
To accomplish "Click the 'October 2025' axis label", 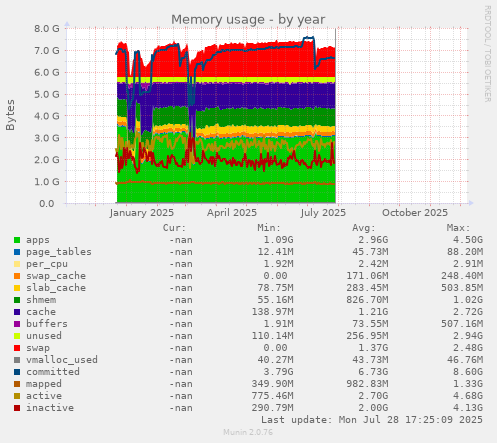I will point(415,213).
